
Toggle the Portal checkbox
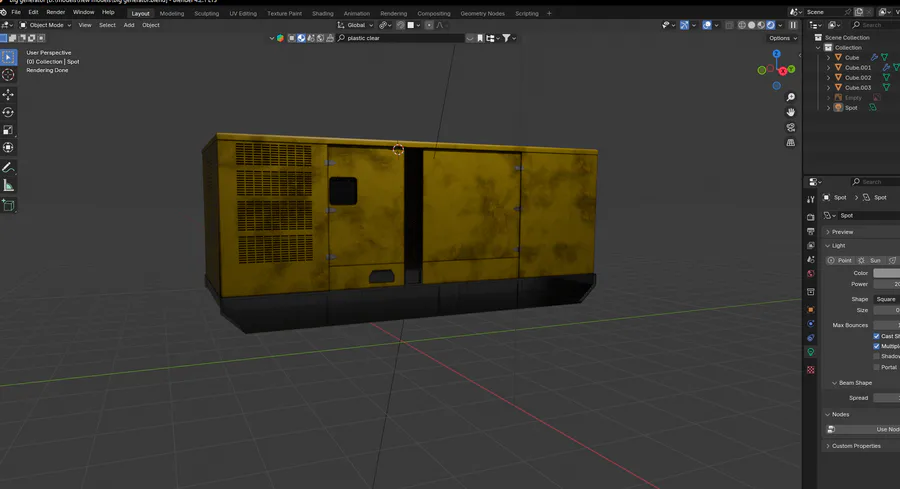876,367
